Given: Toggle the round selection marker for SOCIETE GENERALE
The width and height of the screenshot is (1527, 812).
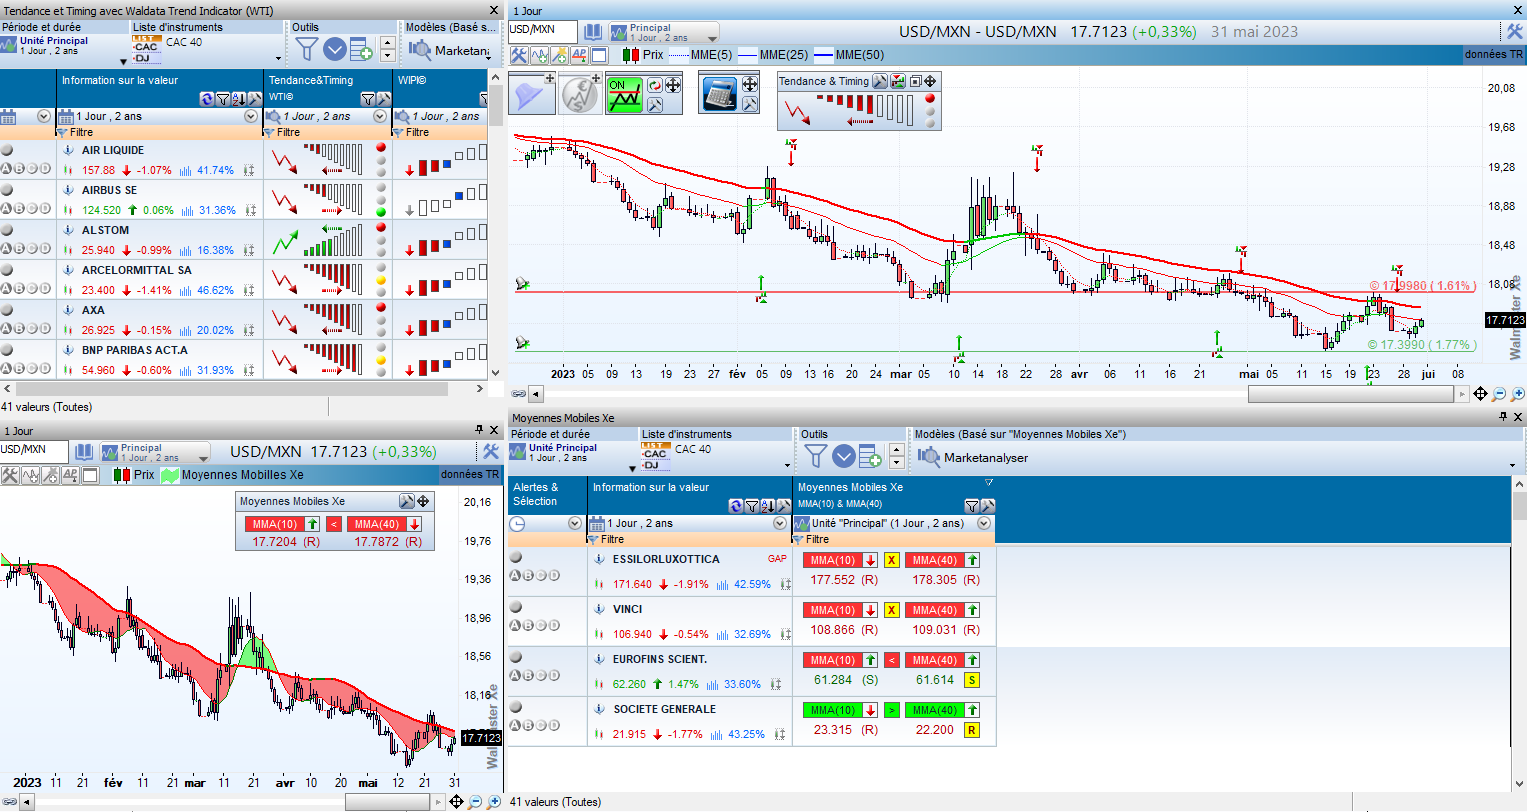Looking at the screenshot, I should click(516, 707).
